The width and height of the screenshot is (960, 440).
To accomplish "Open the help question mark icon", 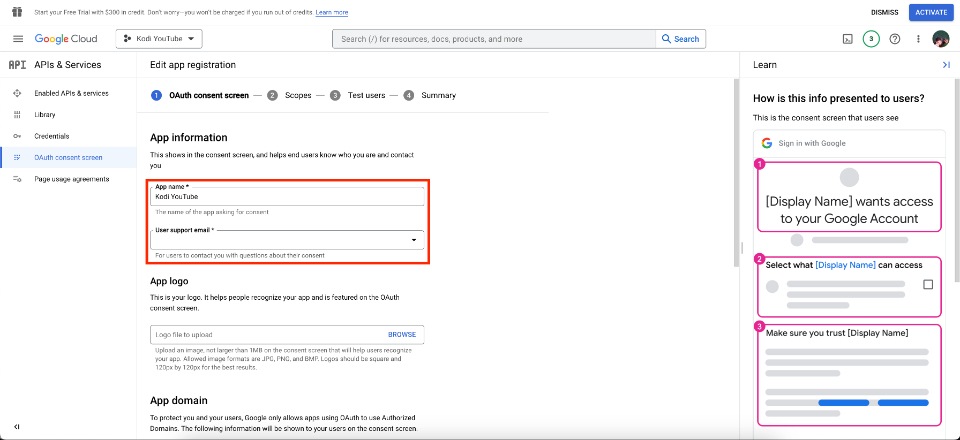I will tap(894, 39).
